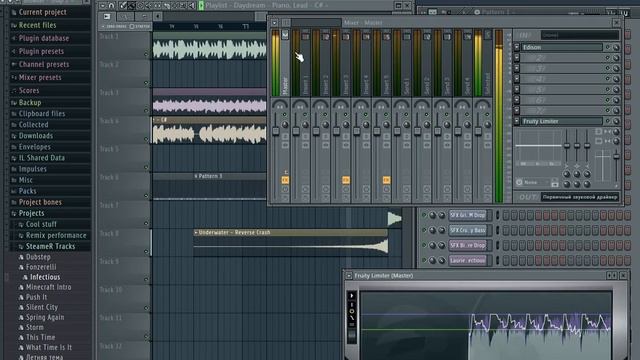Image resolution: width=640 pixels, height=360 pixels.
Task: Select the Minecraft Intro project file
Action: pyautogui.click(x=48, y=287)
